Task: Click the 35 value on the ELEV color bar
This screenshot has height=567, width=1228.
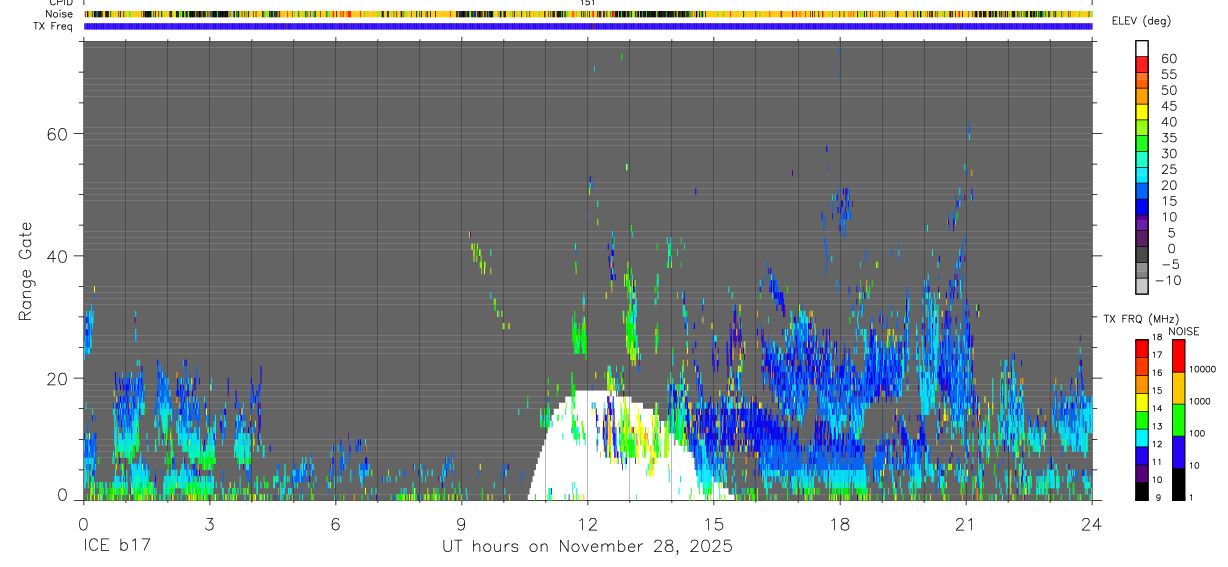Action: tap(1168, 138)
